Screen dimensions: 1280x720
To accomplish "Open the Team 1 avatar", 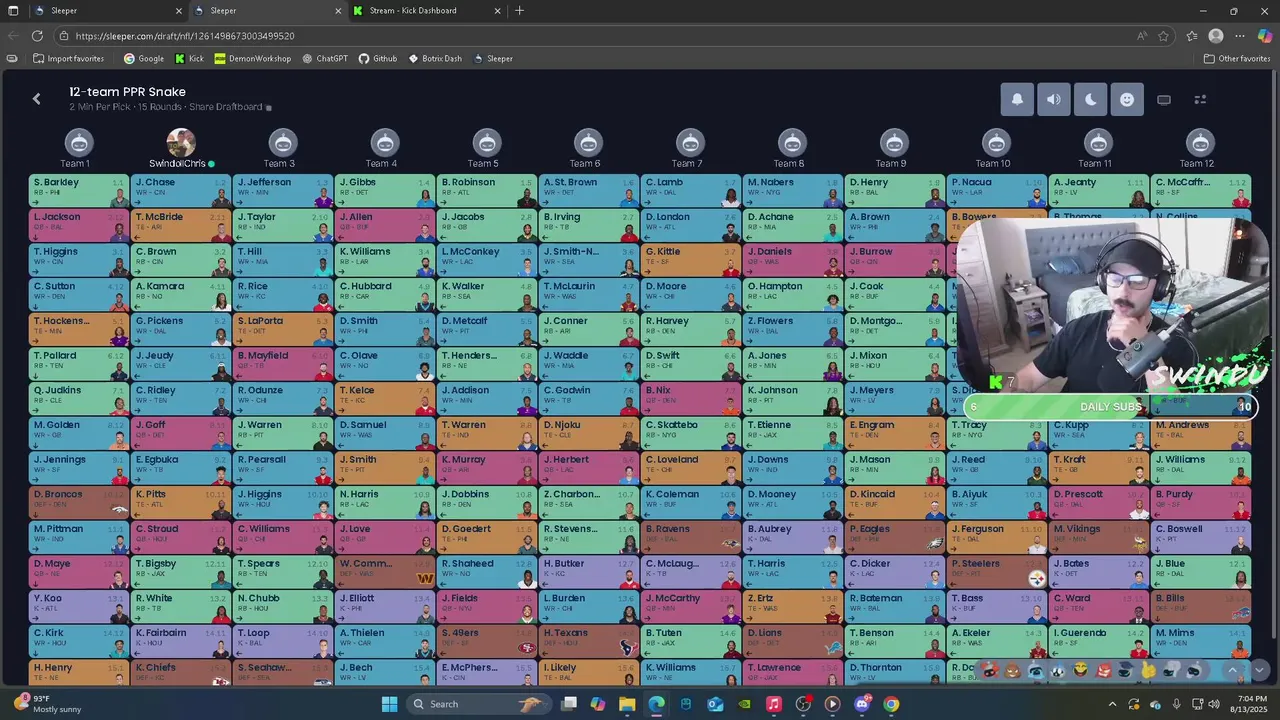I will pyautogui.click(x=79, y=143).
